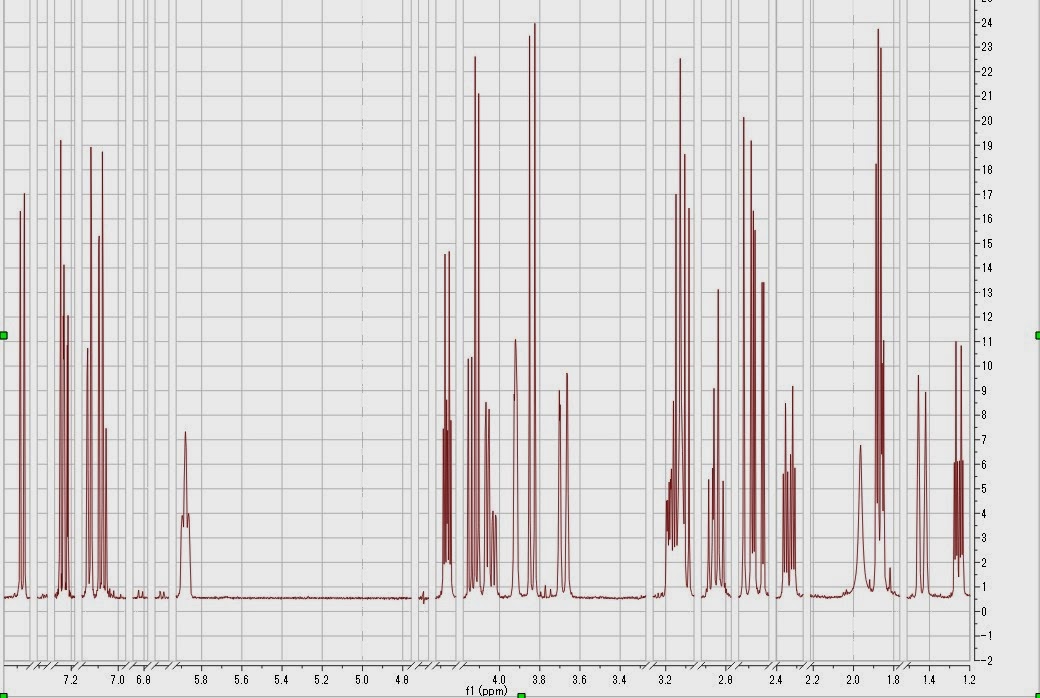Click the '9' label on the intensity axis
The height and width of the screenshot is (698, 1040).
pos(984,391)
